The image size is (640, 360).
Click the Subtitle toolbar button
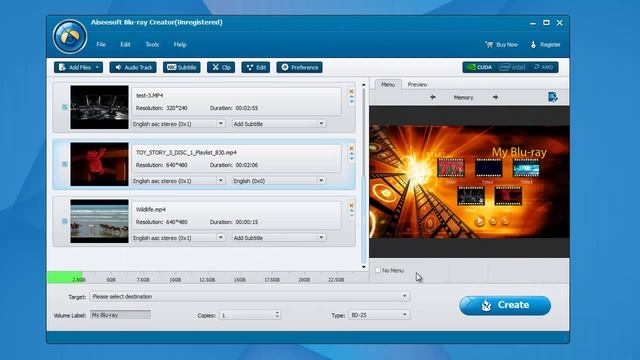point(182,67)
